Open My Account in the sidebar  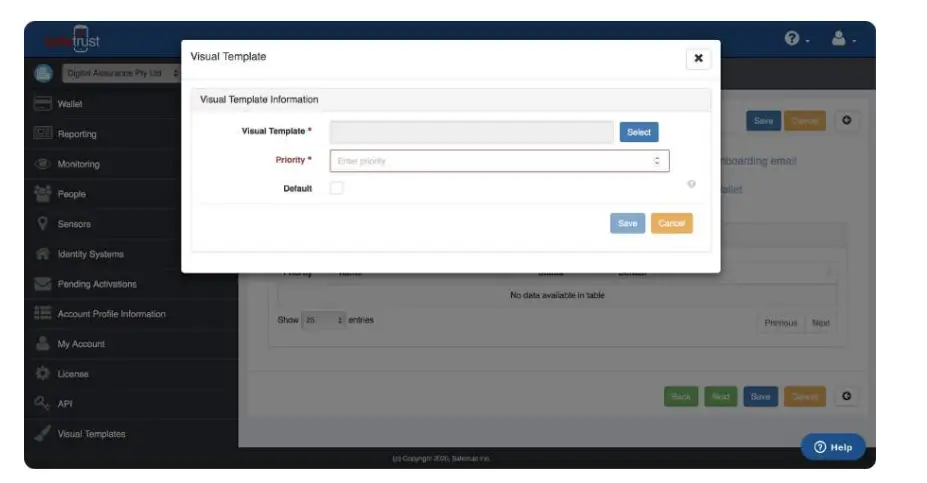coord(81,344)
